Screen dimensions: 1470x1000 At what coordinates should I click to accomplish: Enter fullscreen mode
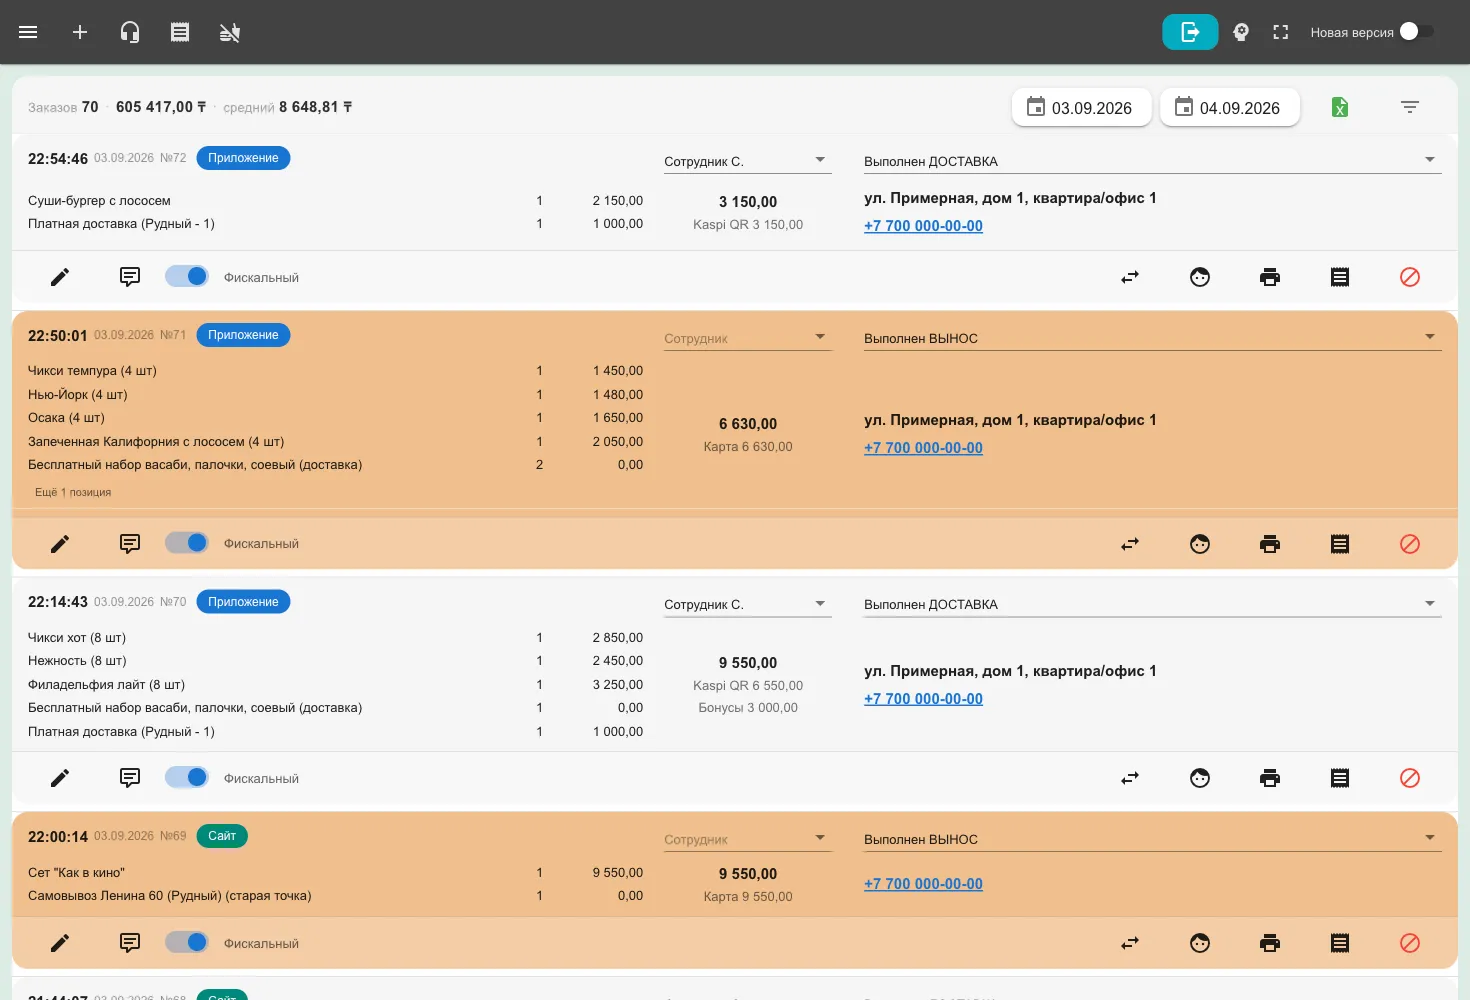pos(1281,32)
